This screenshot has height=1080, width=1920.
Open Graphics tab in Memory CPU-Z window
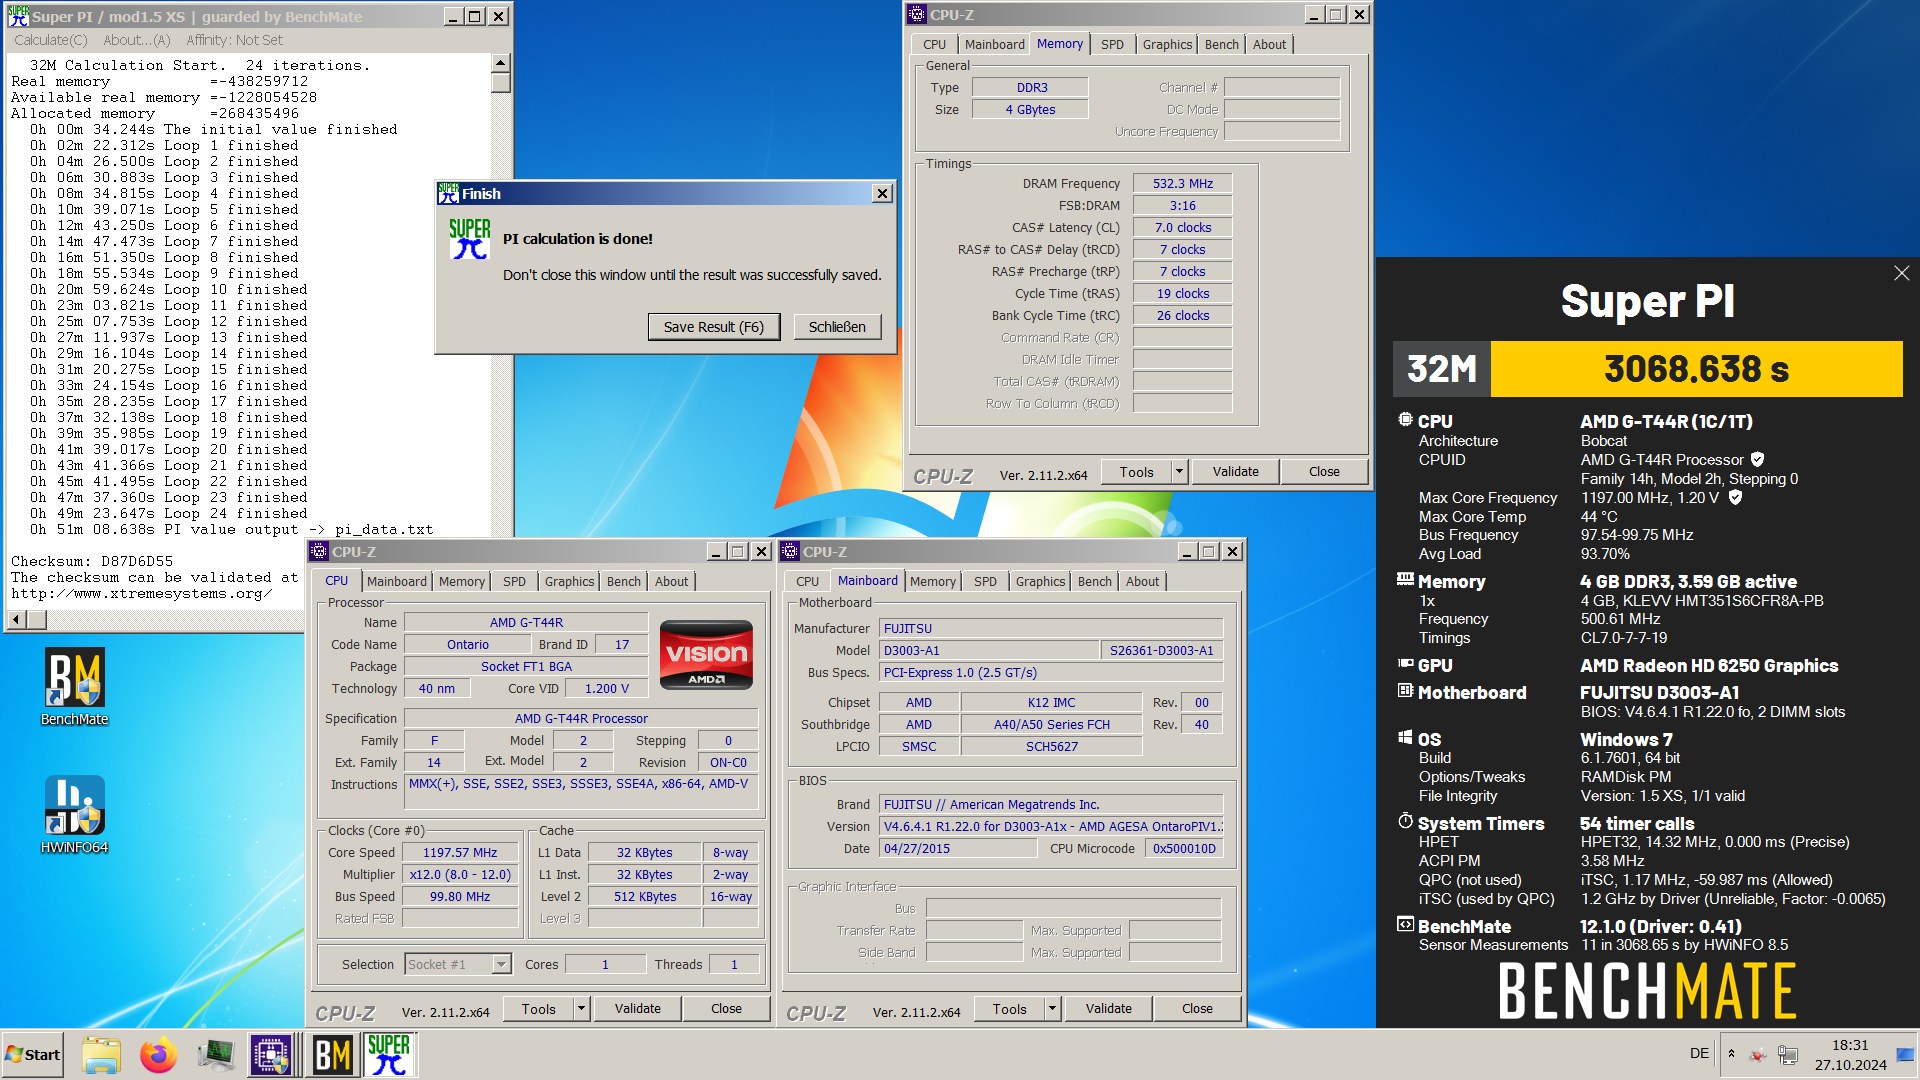(1167, 45)
